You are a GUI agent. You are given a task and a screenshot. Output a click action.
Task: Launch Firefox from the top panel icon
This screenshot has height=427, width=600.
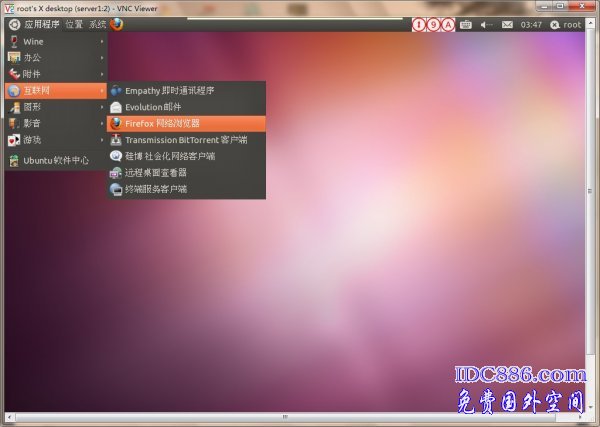pos(117,24)
